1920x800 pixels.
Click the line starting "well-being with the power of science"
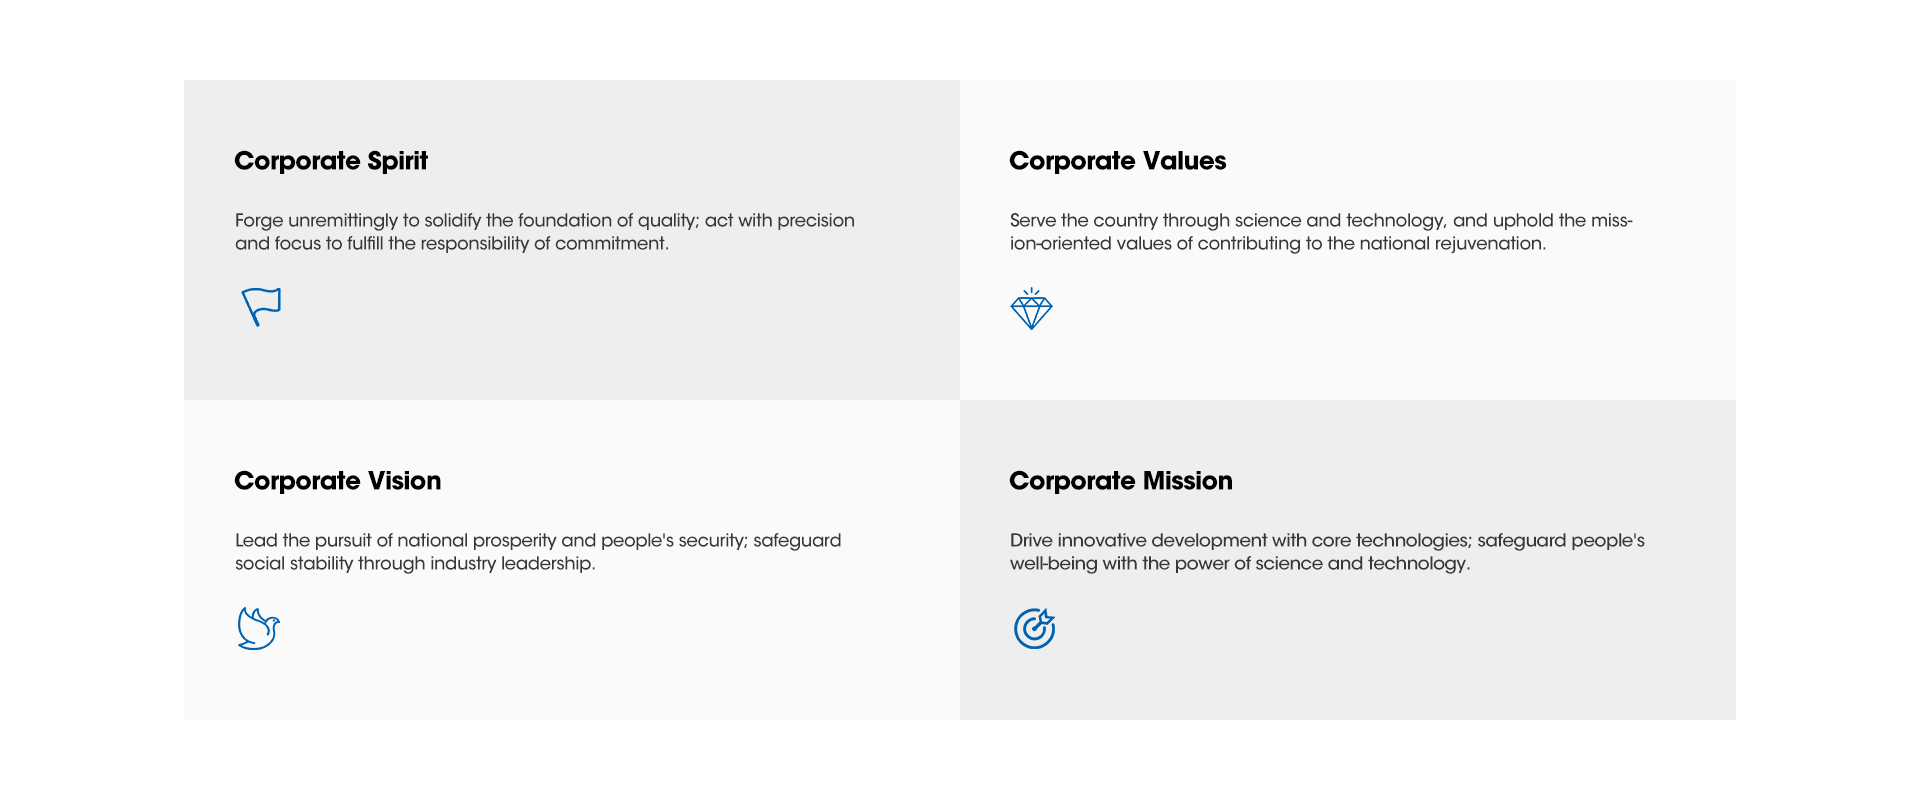1239,564
